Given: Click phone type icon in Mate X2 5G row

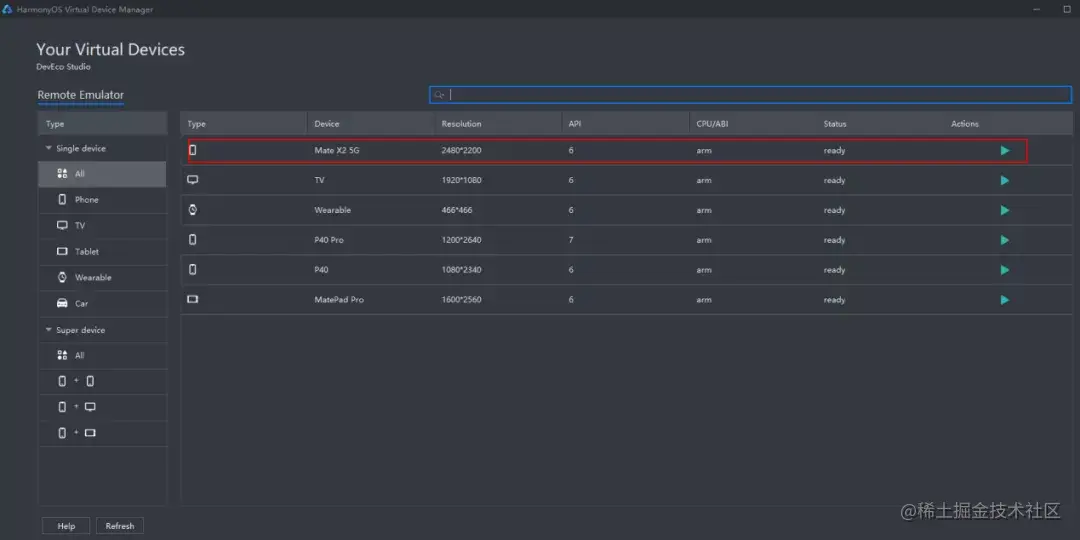Looking at the screenshot, I should coord(193,150).
